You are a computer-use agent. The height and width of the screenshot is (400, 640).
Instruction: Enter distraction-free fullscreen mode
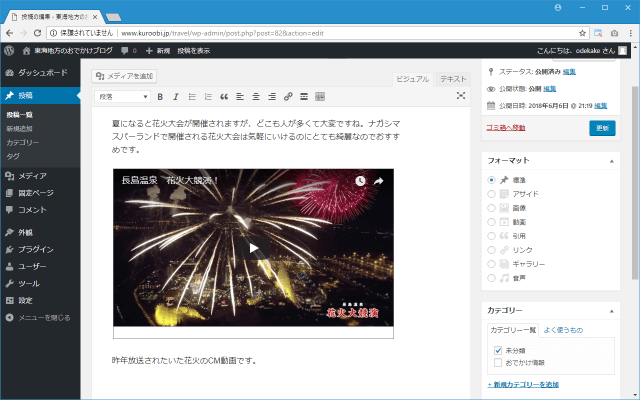(460, 96)
